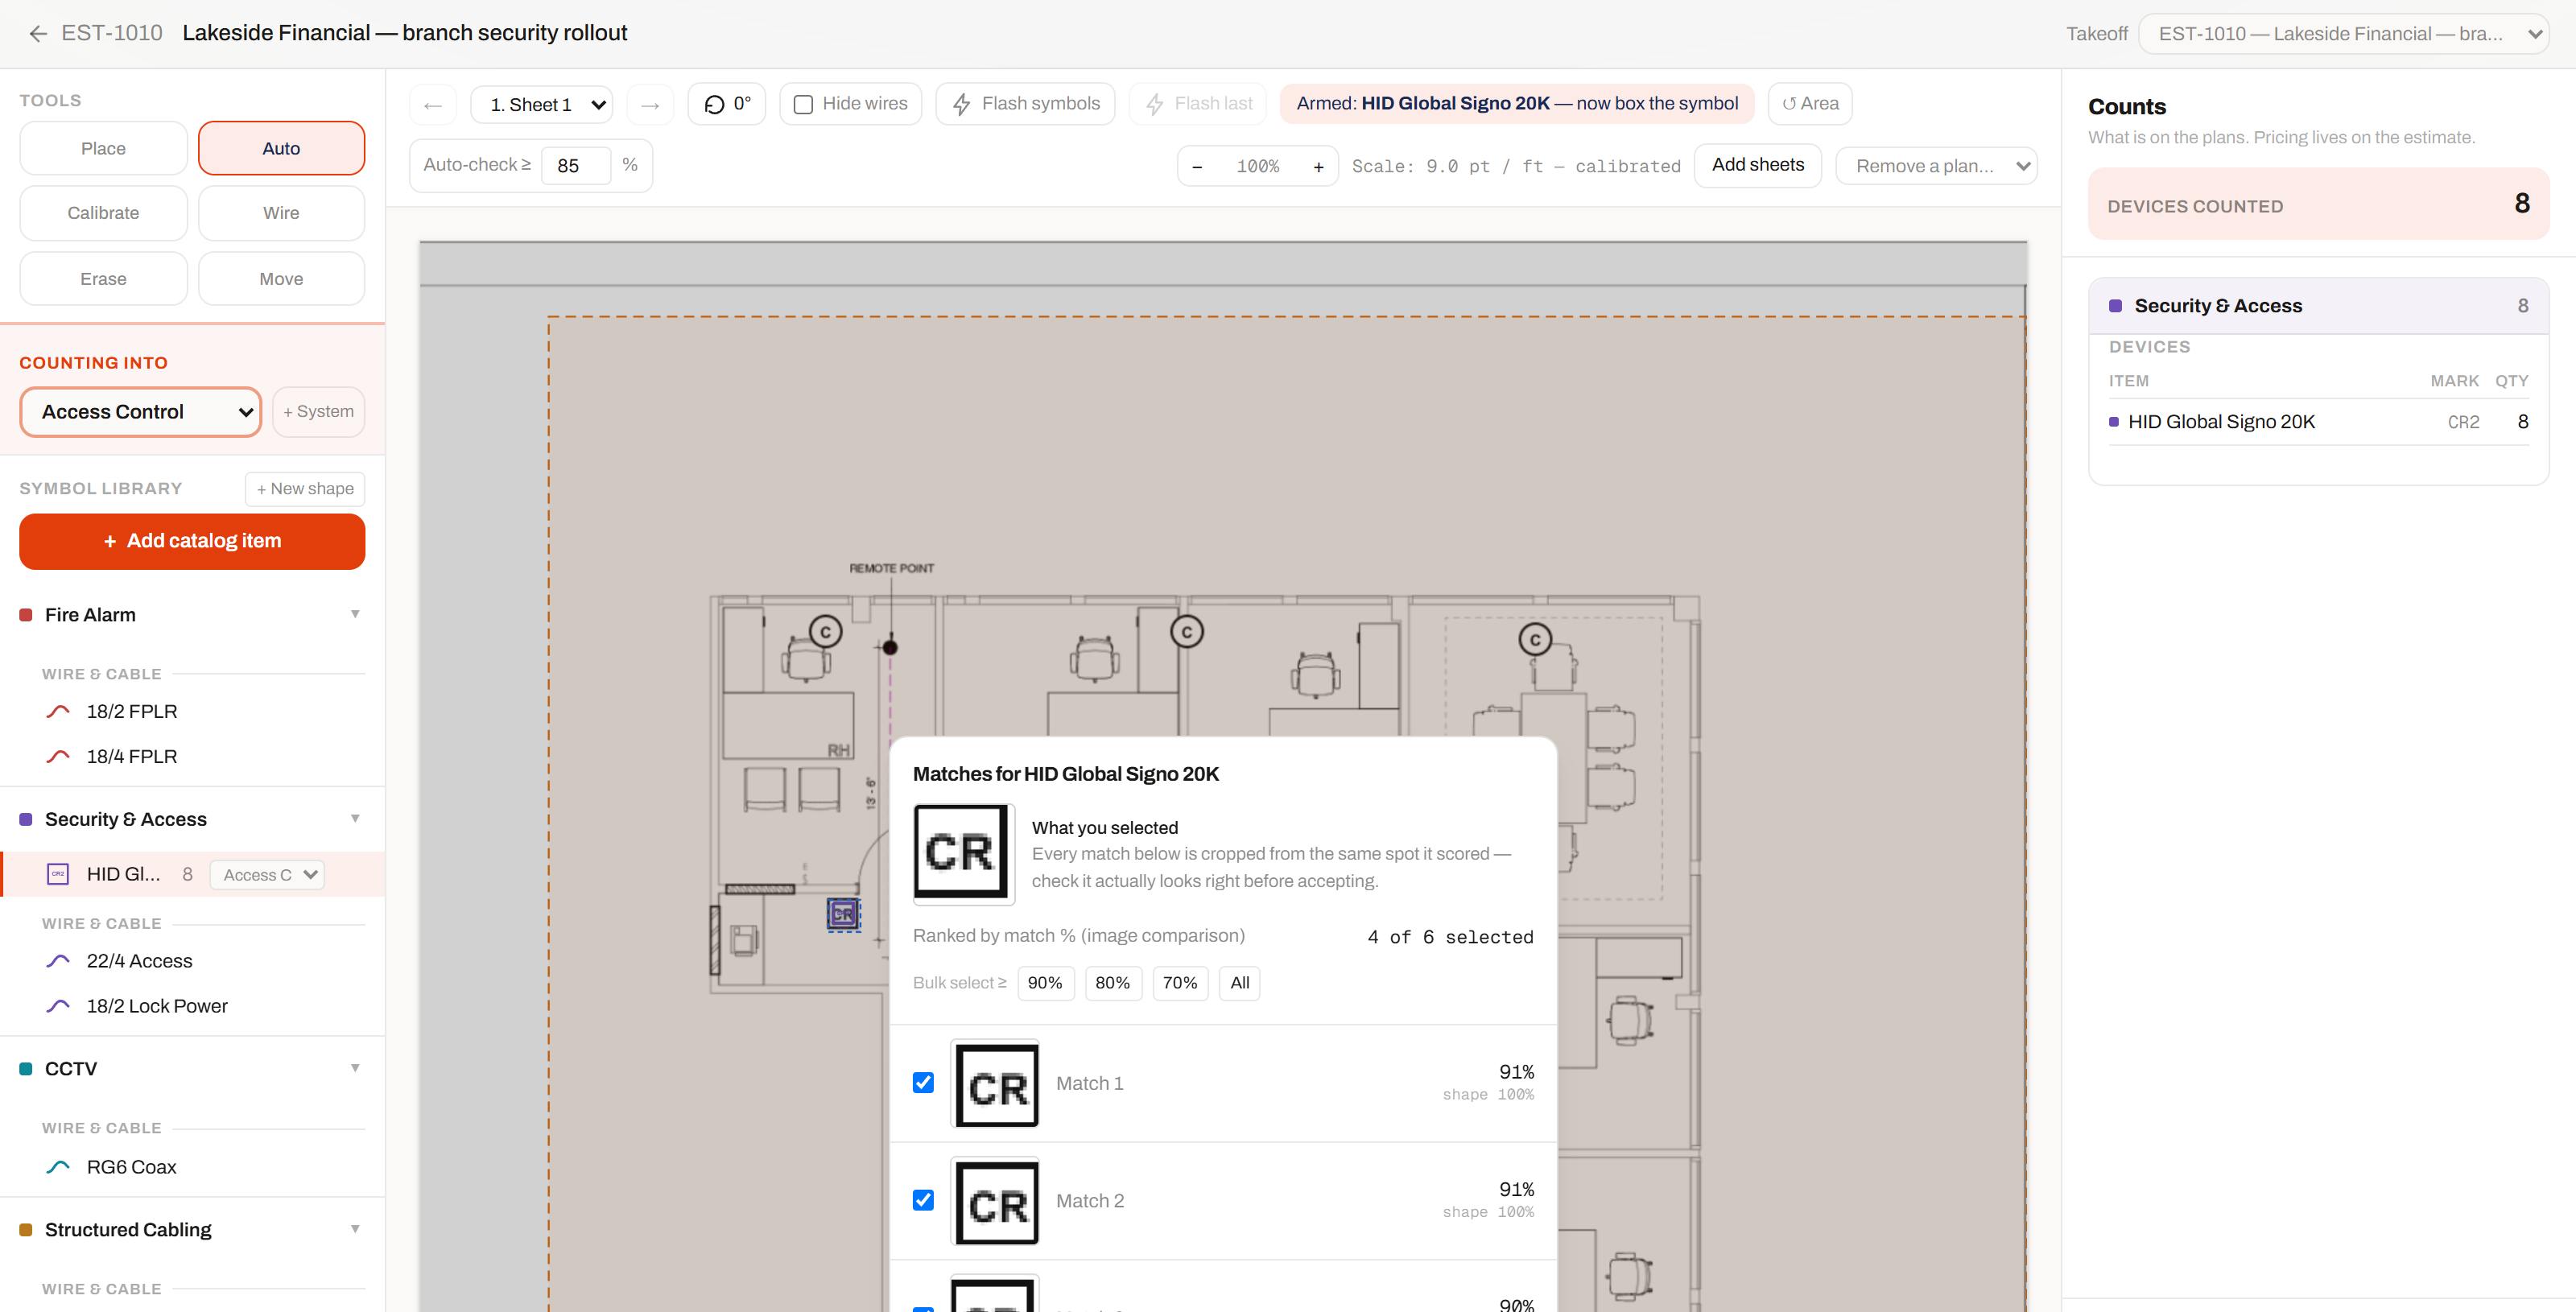
Task: Go to the previous sheet arrow
Action: tap(433, 104)
